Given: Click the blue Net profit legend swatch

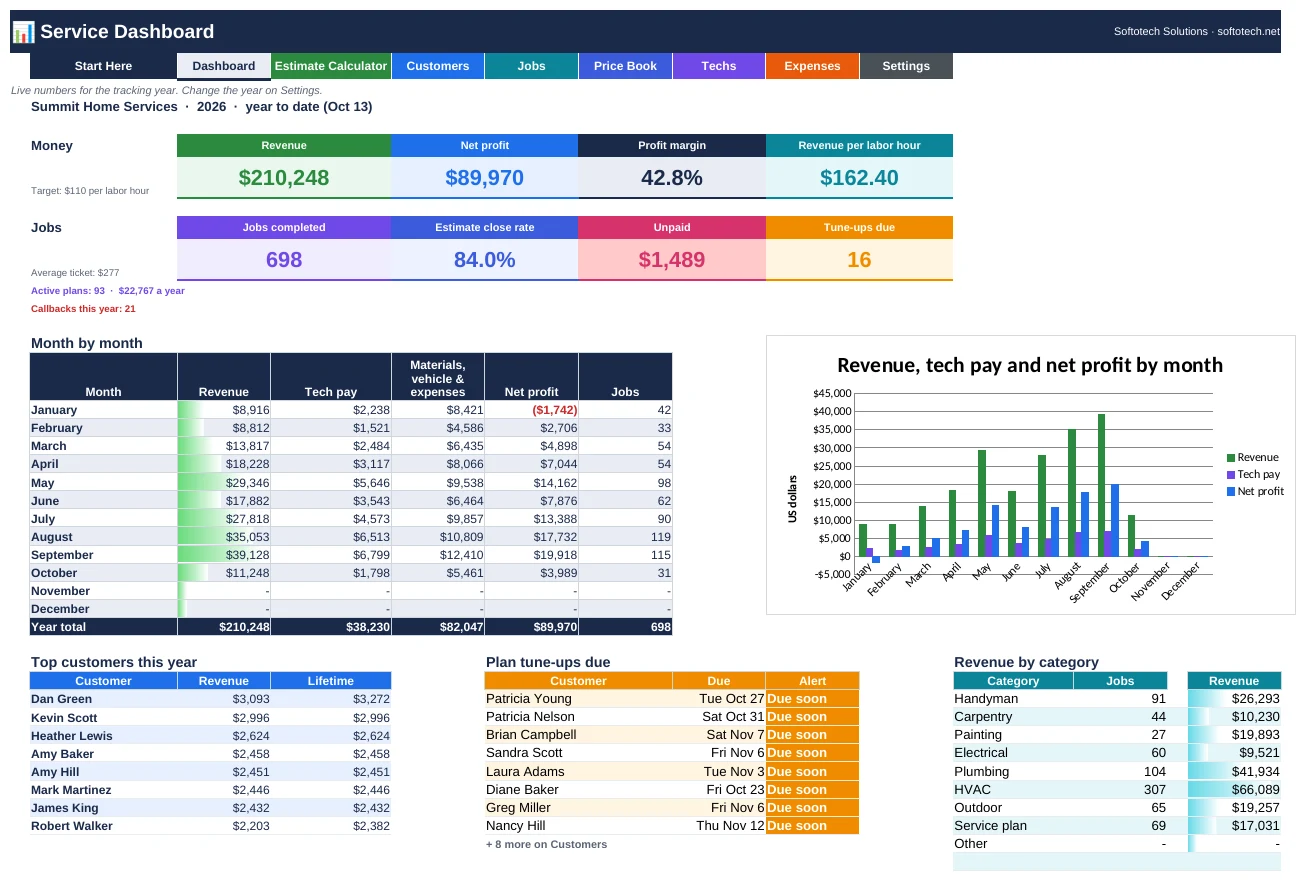Looking at the screenshot, I should [1231, 492].
